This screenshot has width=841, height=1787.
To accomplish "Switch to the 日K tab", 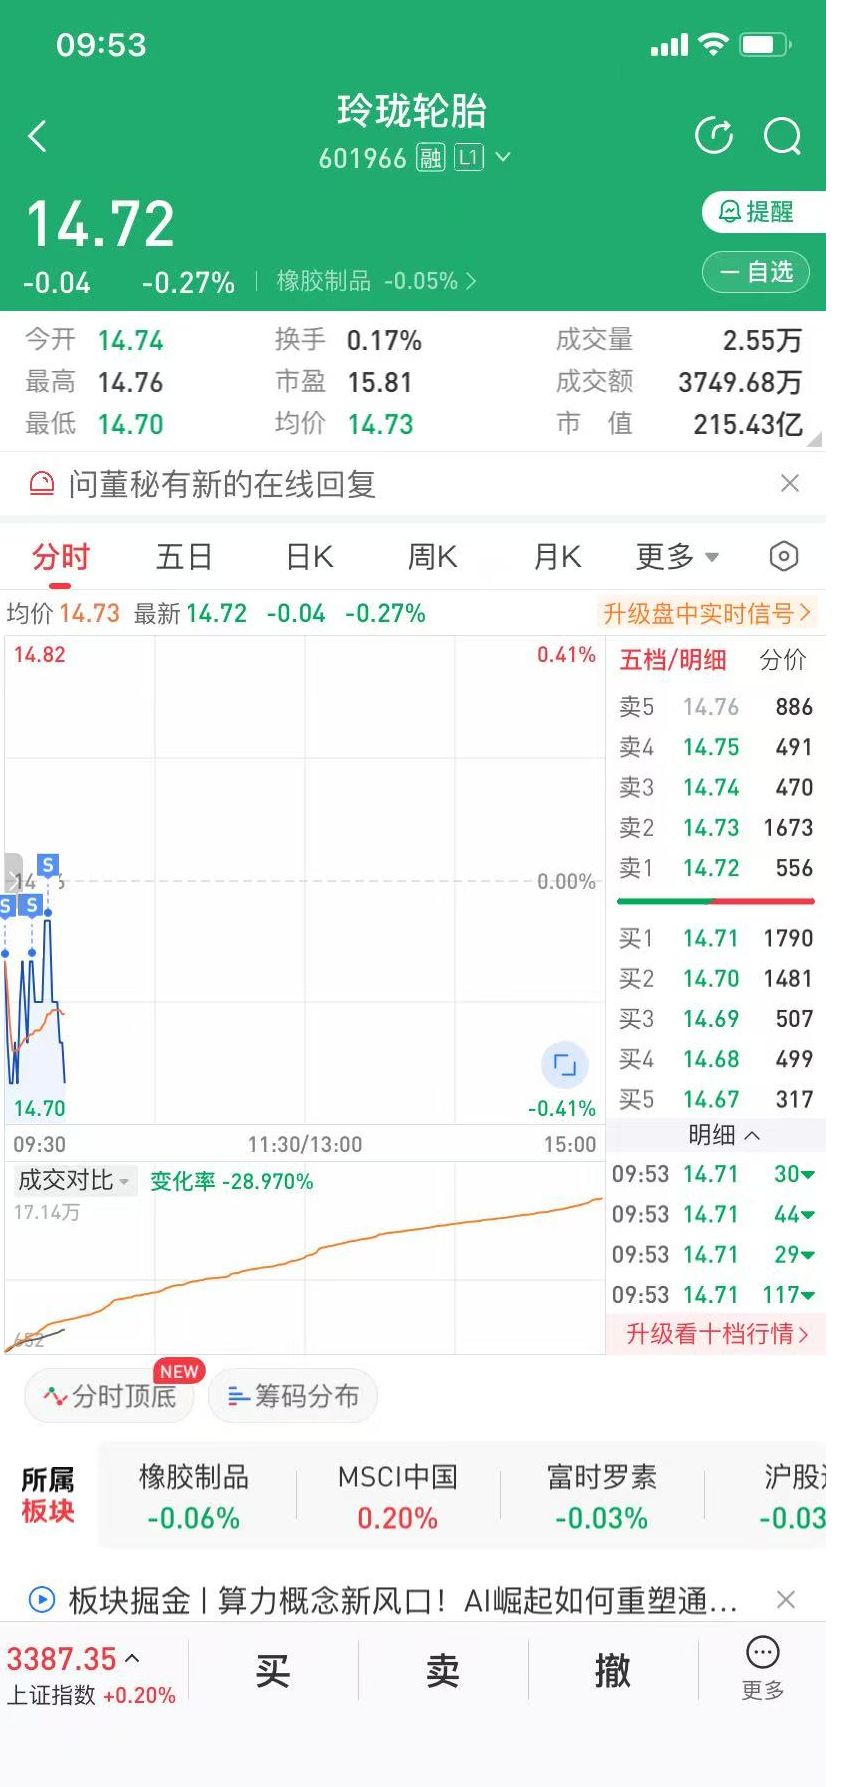I will click(309, 557).
